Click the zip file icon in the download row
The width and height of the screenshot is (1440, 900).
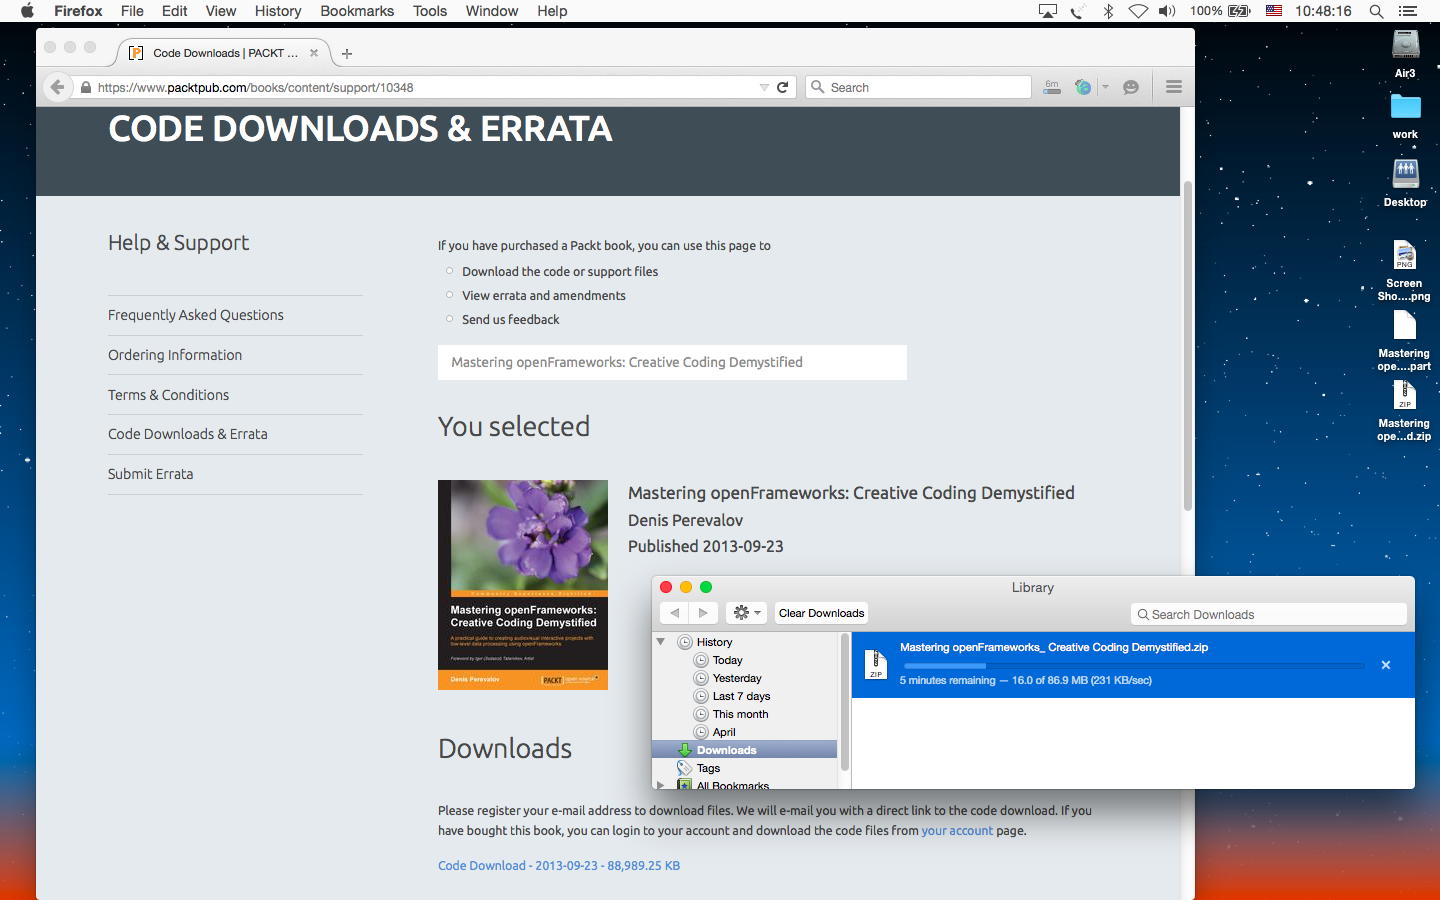[x=876, y=664]
